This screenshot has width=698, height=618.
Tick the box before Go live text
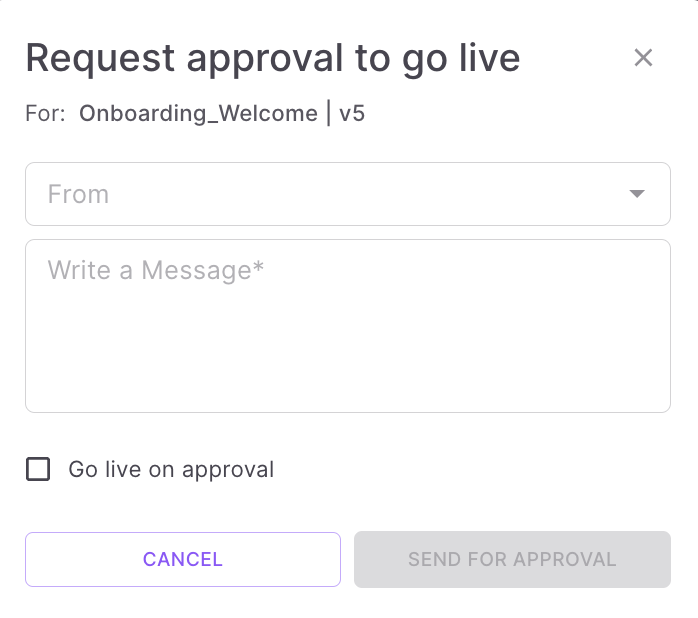(38, 469)
